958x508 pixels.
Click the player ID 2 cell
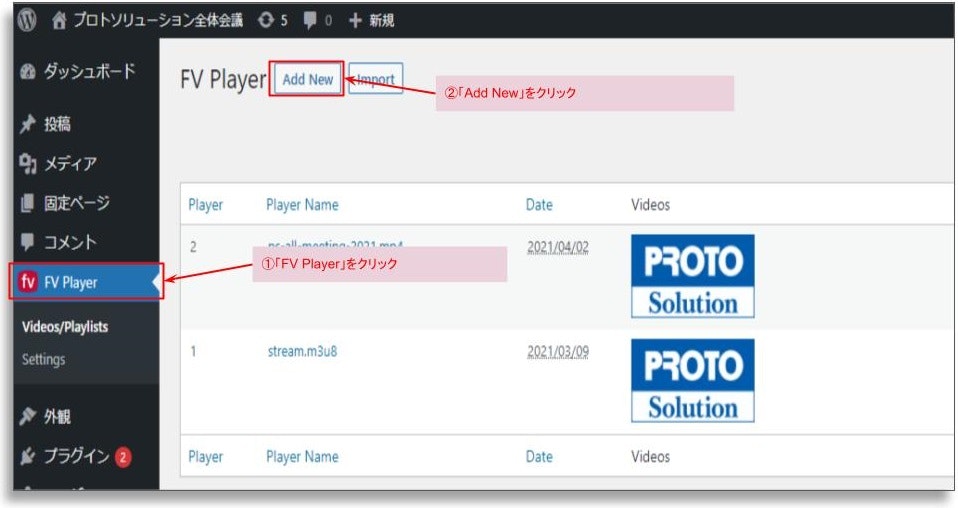(x=193, y=247)
